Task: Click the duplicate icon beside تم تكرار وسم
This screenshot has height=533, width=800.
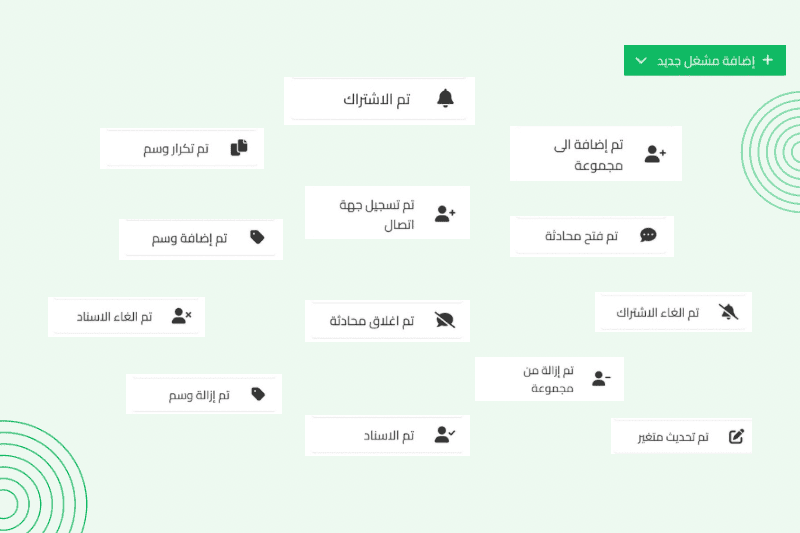Action: 239,148
